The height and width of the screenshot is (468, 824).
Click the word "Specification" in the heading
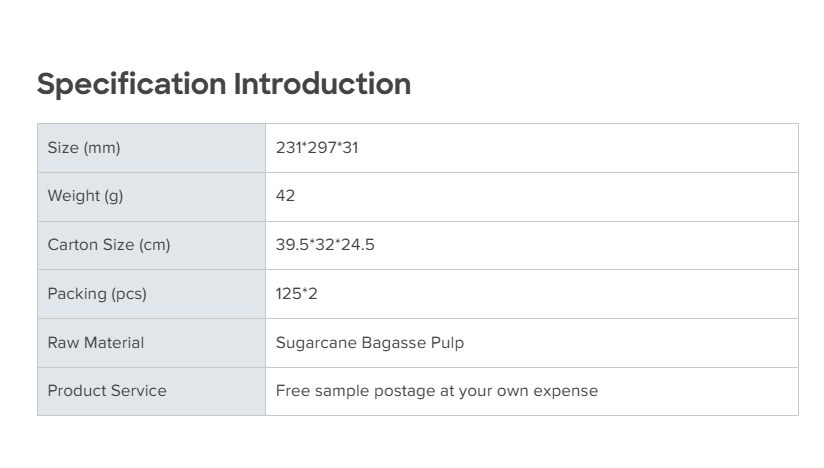pos(131,84)
